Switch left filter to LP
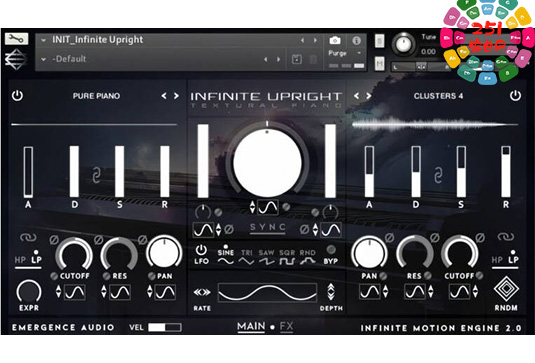Viewport: 535px width, 363px height. click(x=36, y=260)
